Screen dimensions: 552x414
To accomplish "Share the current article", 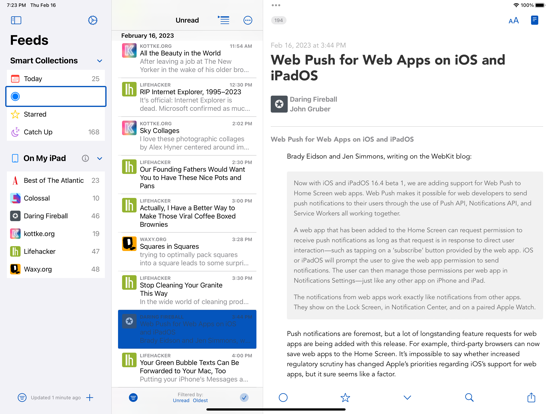I will [x=531, y=397].
